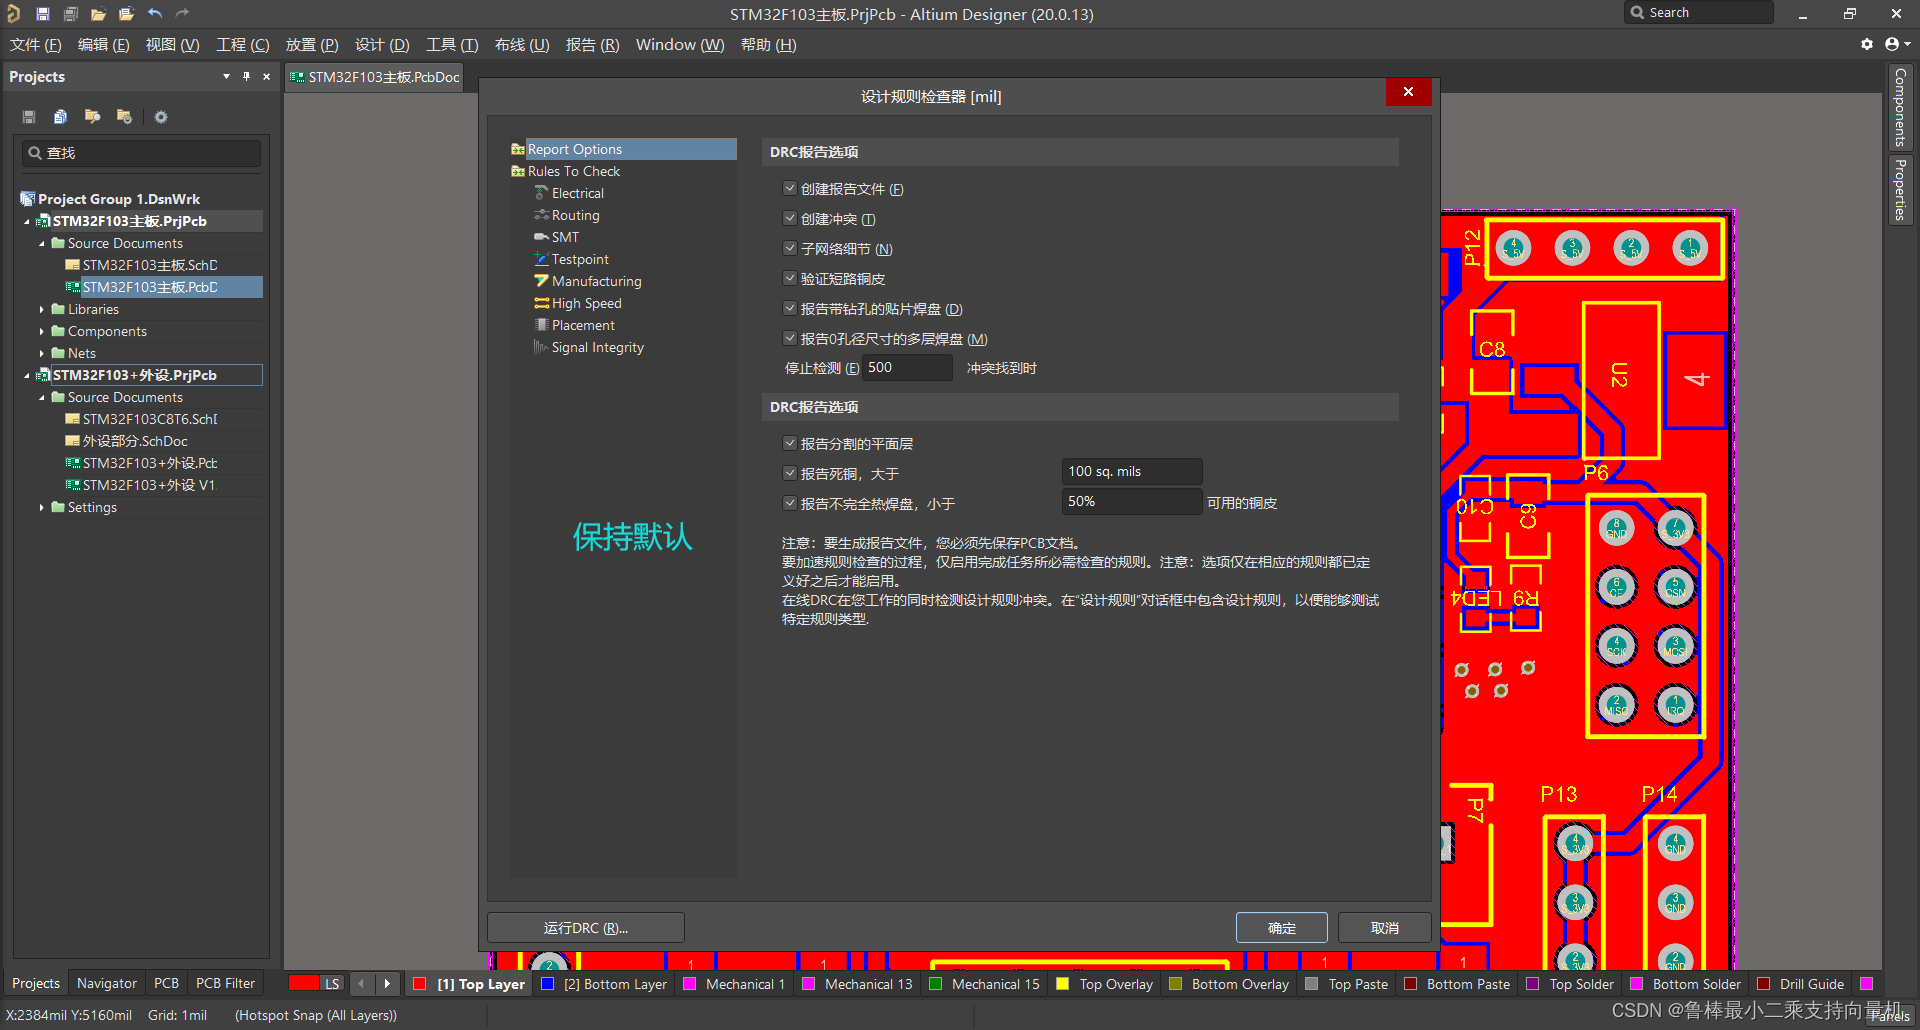Click the Save All icon in title bar
Viewport: 1920px width, 1030px height.
pos(71,14)
